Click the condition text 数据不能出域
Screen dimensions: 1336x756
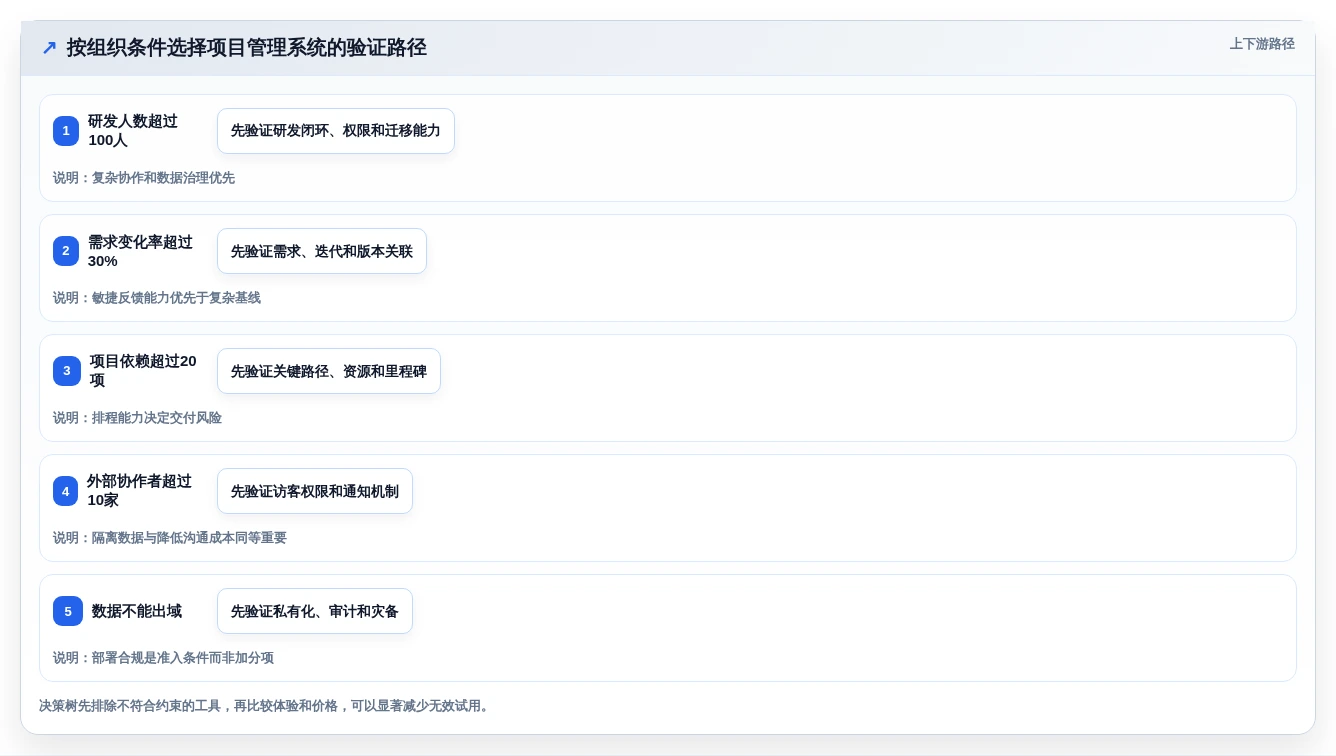137,611
